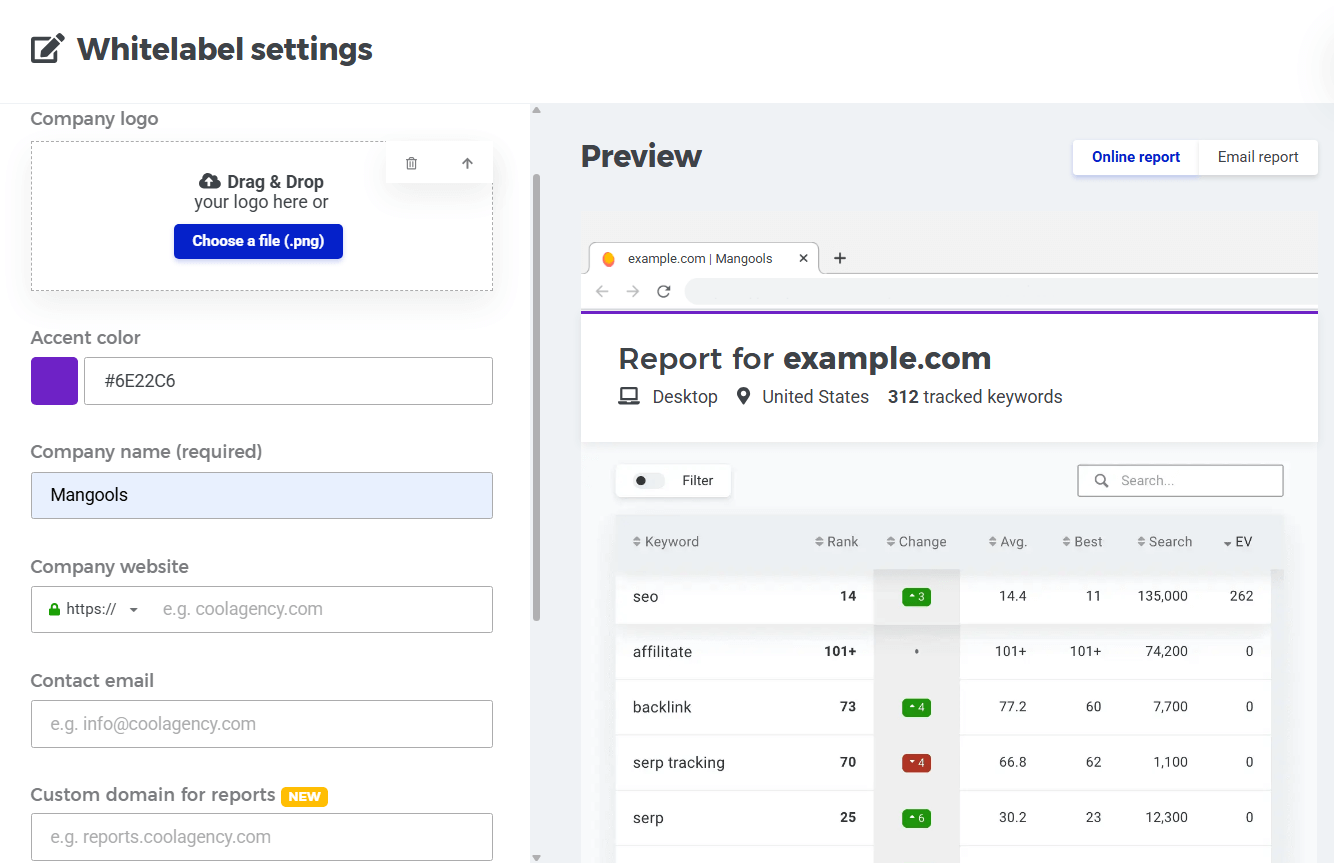
Task: Select the Desktop device icon in the report header
Action: [628, 396]
